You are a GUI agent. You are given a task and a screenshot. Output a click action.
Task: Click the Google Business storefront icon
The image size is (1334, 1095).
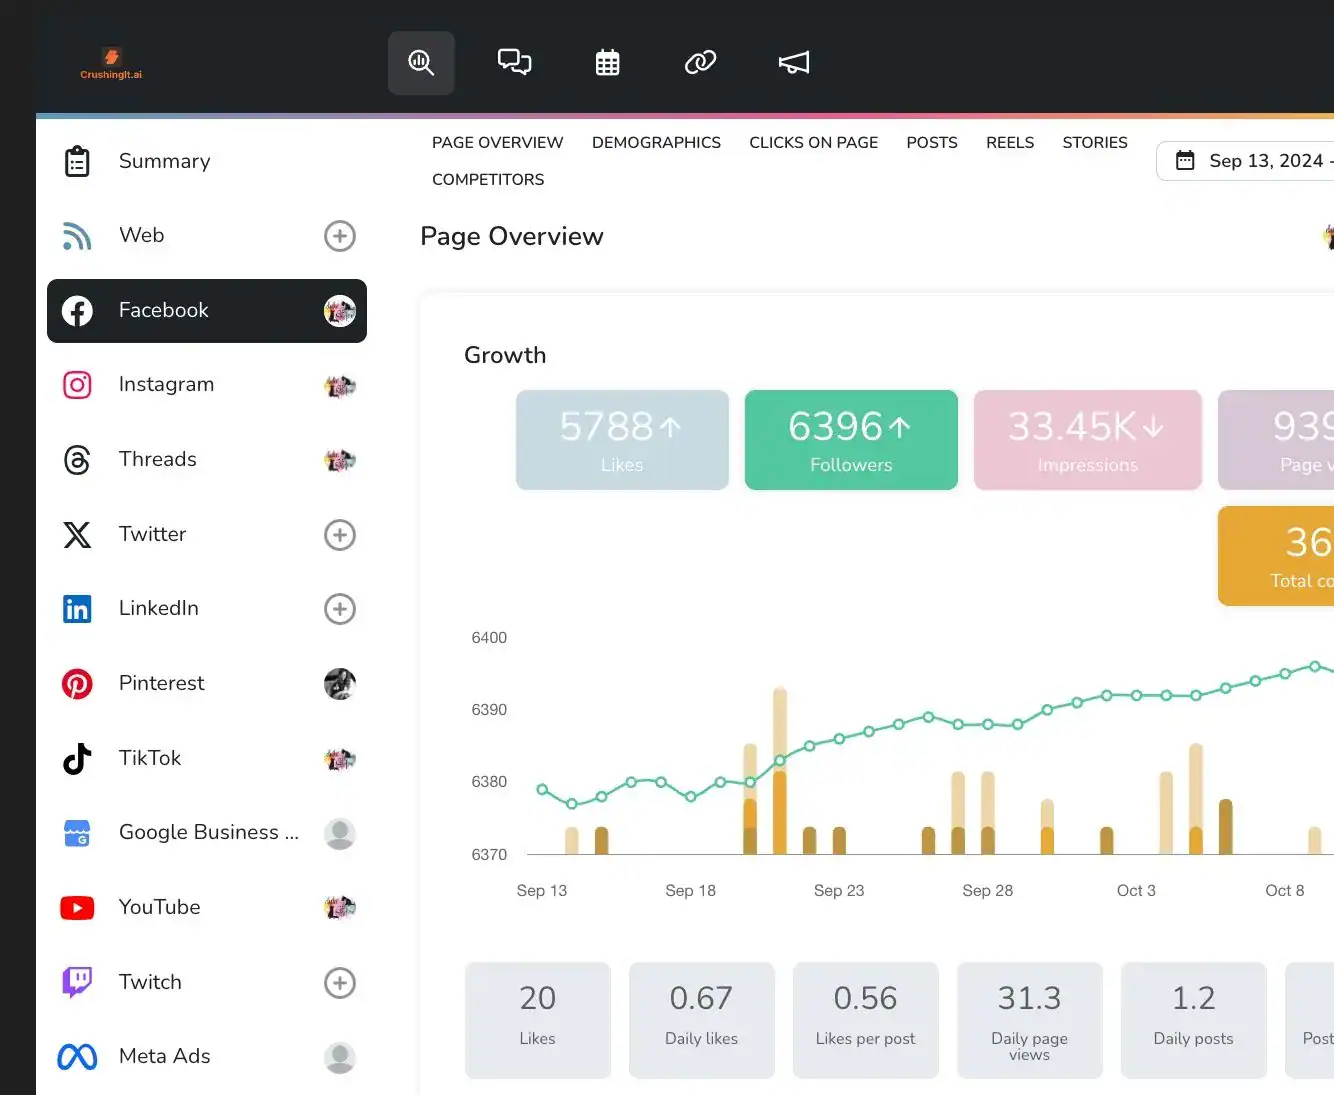[x=77, y=833]
